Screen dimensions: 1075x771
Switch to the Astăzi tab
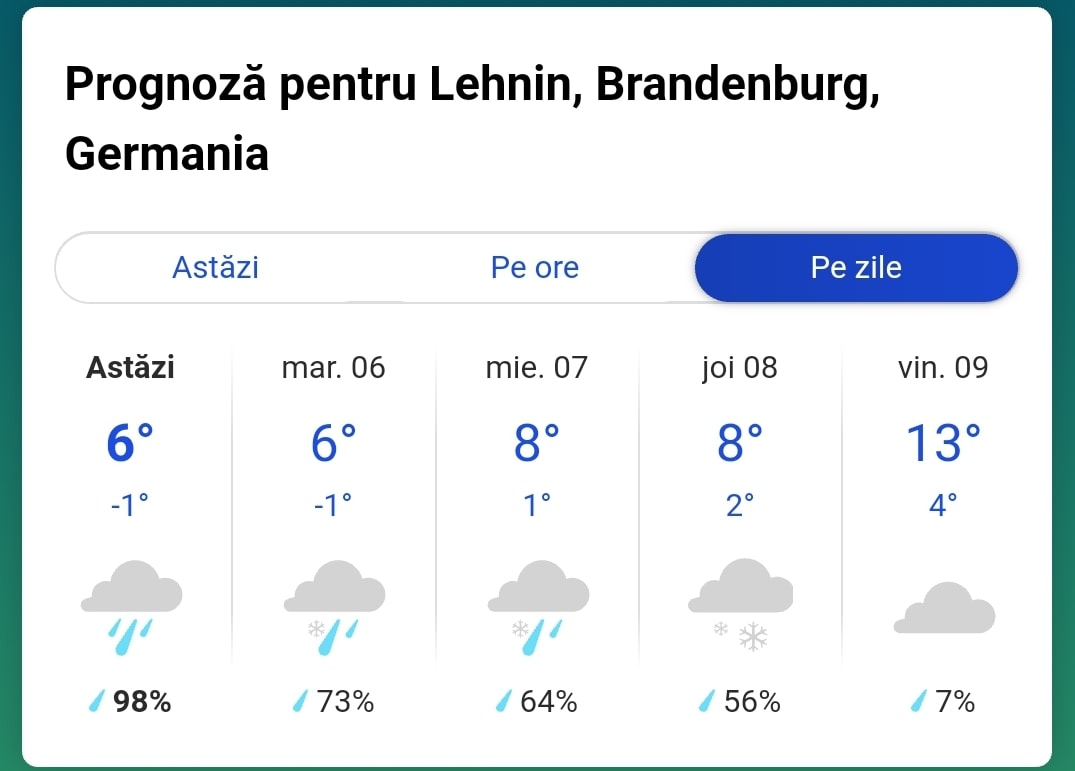click(x=215, y=267)
